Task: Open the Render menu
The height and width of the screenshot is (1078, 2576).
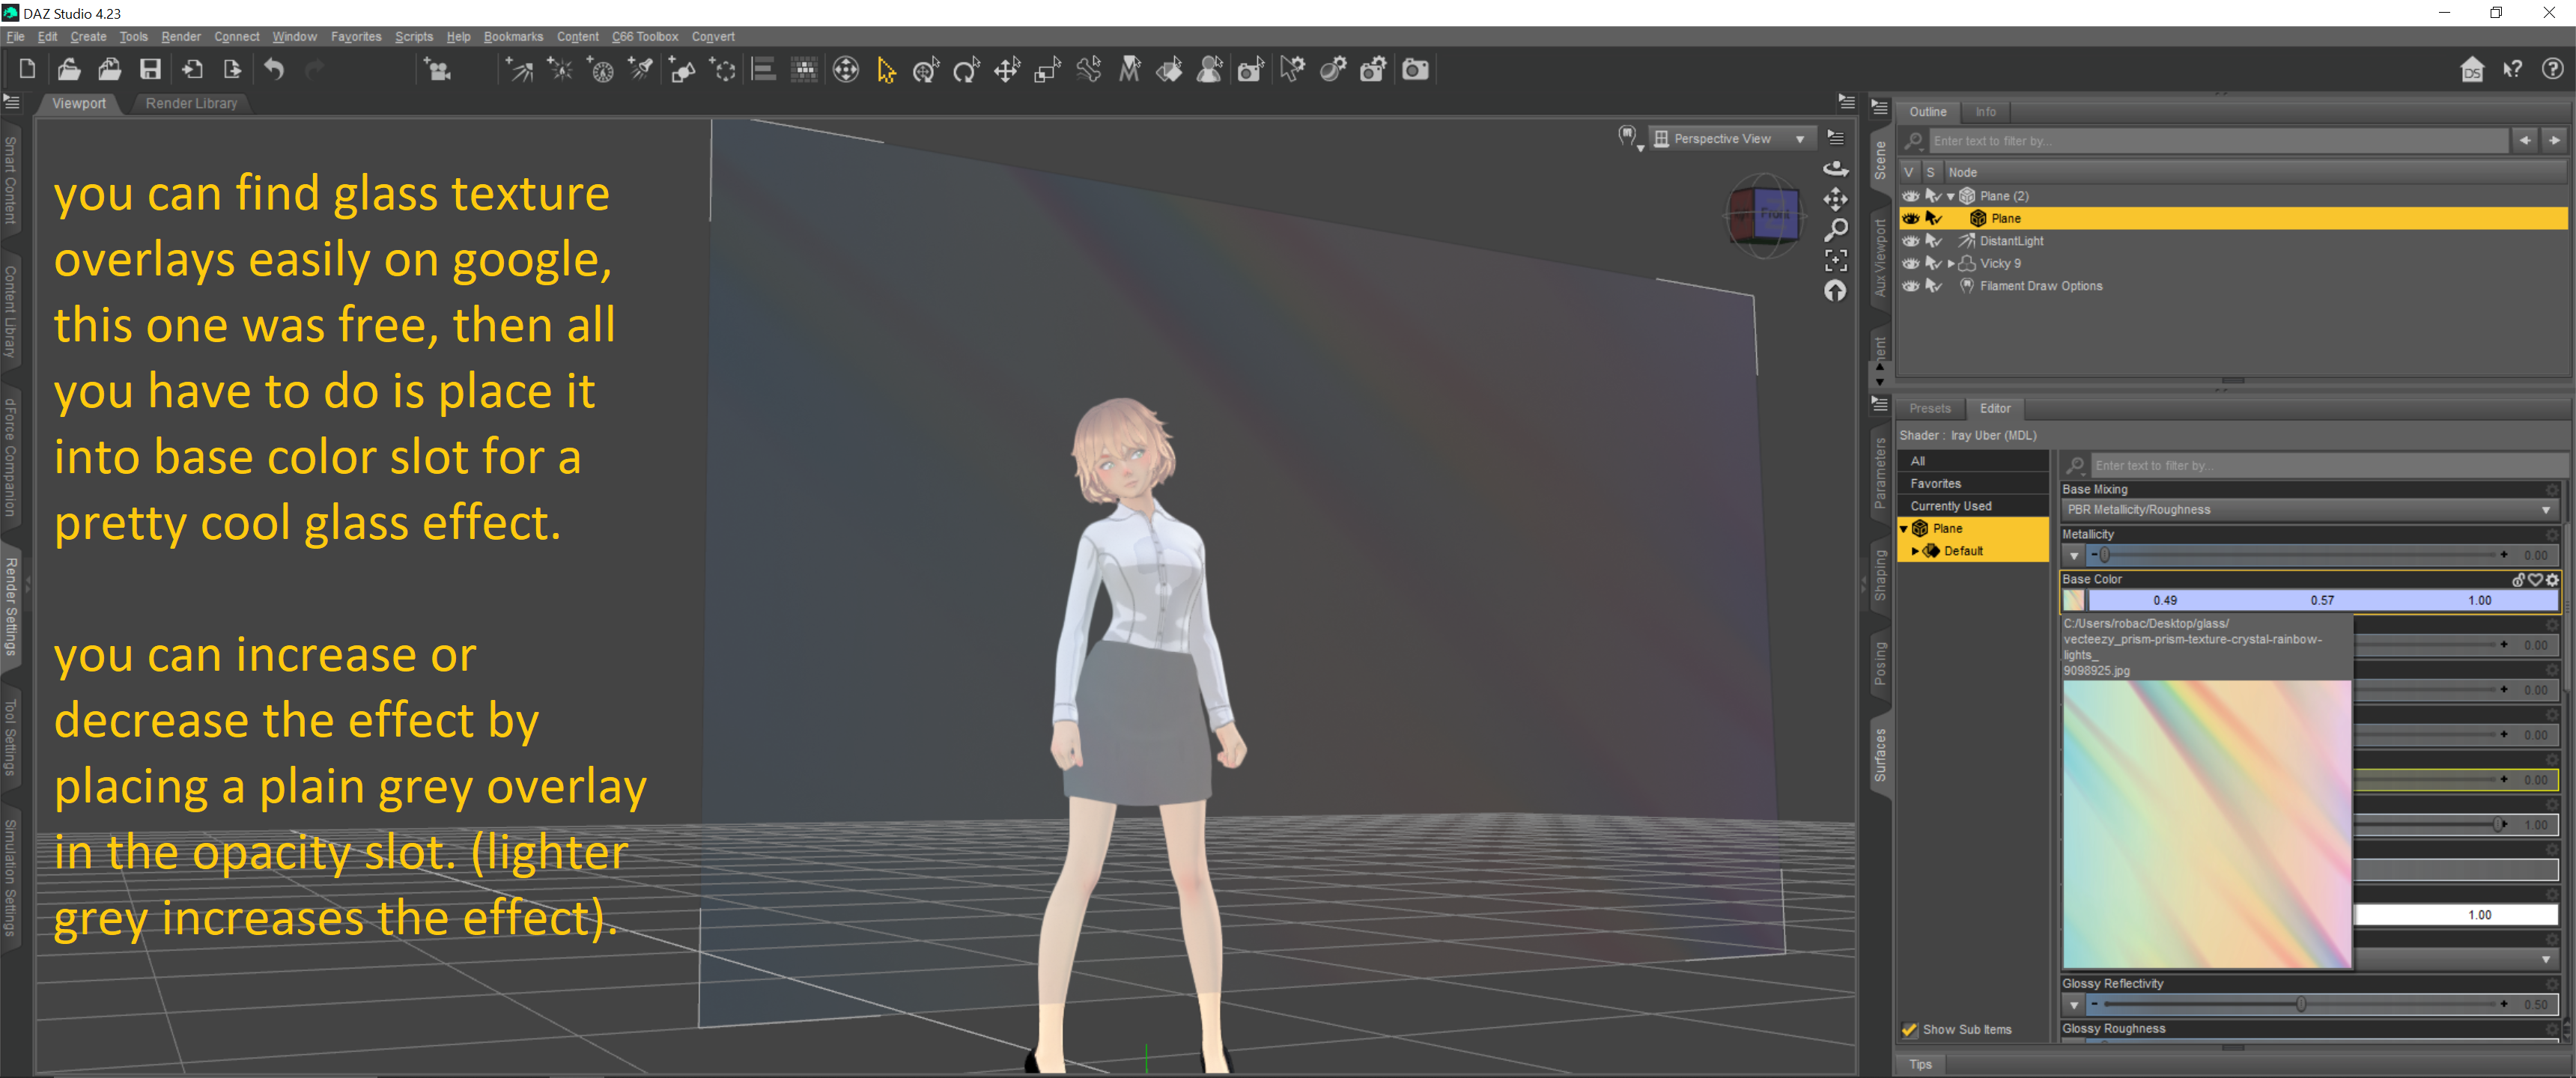Action: pos(180,37)
